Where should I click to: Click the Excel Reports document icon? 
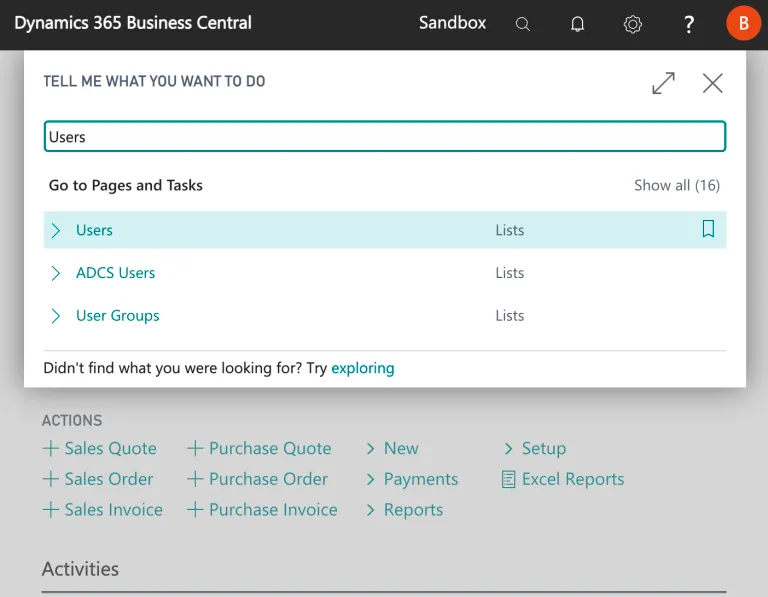click(508, 479)
